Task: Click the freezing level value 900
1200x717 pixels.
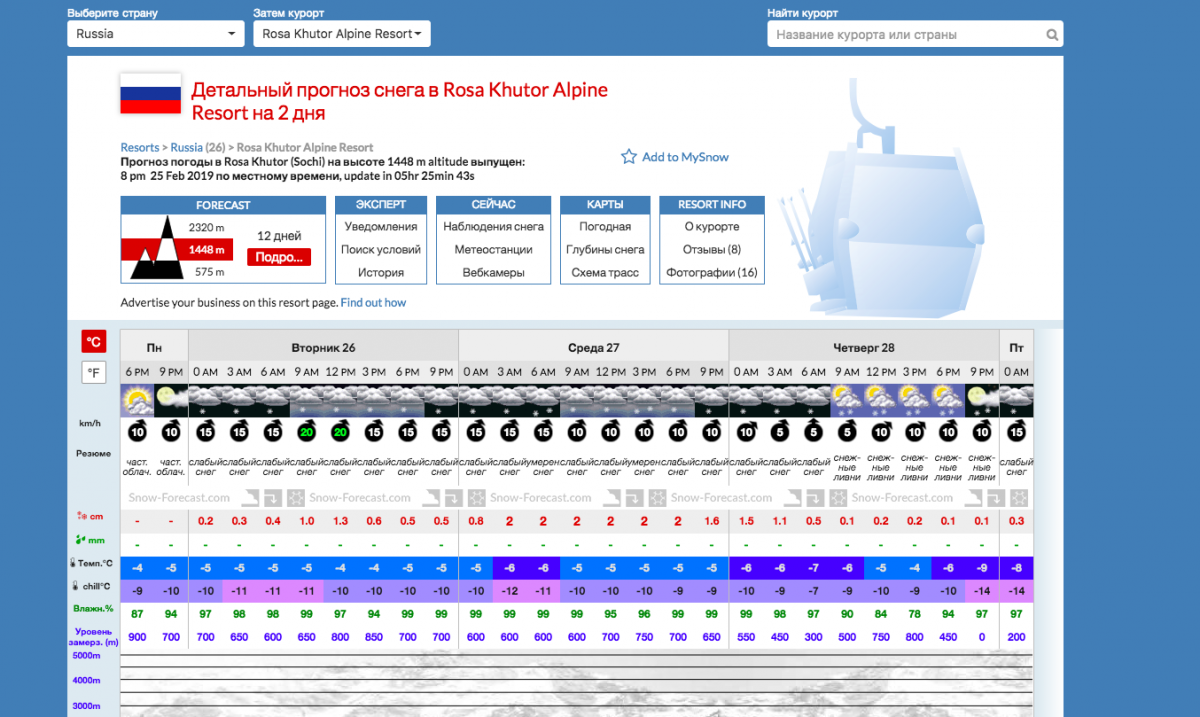Action: click(137, 637)
